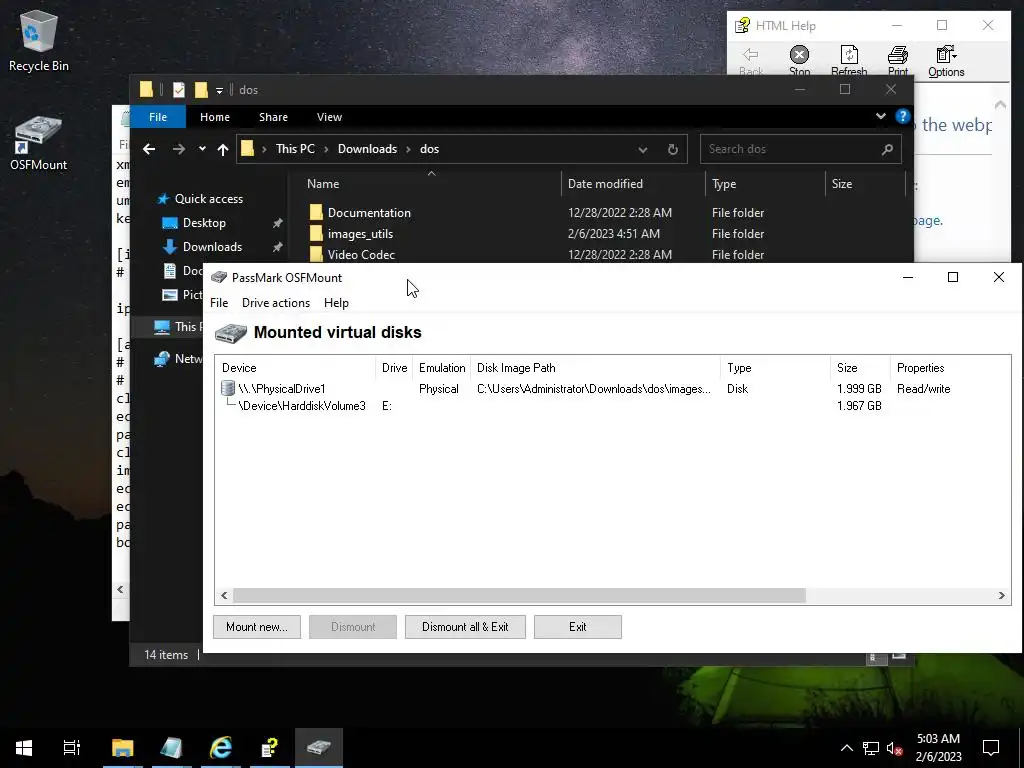1024x768 pixels.
Task: Open the taskbar clock showing 5:03 AM
Action: pos(938,748)
